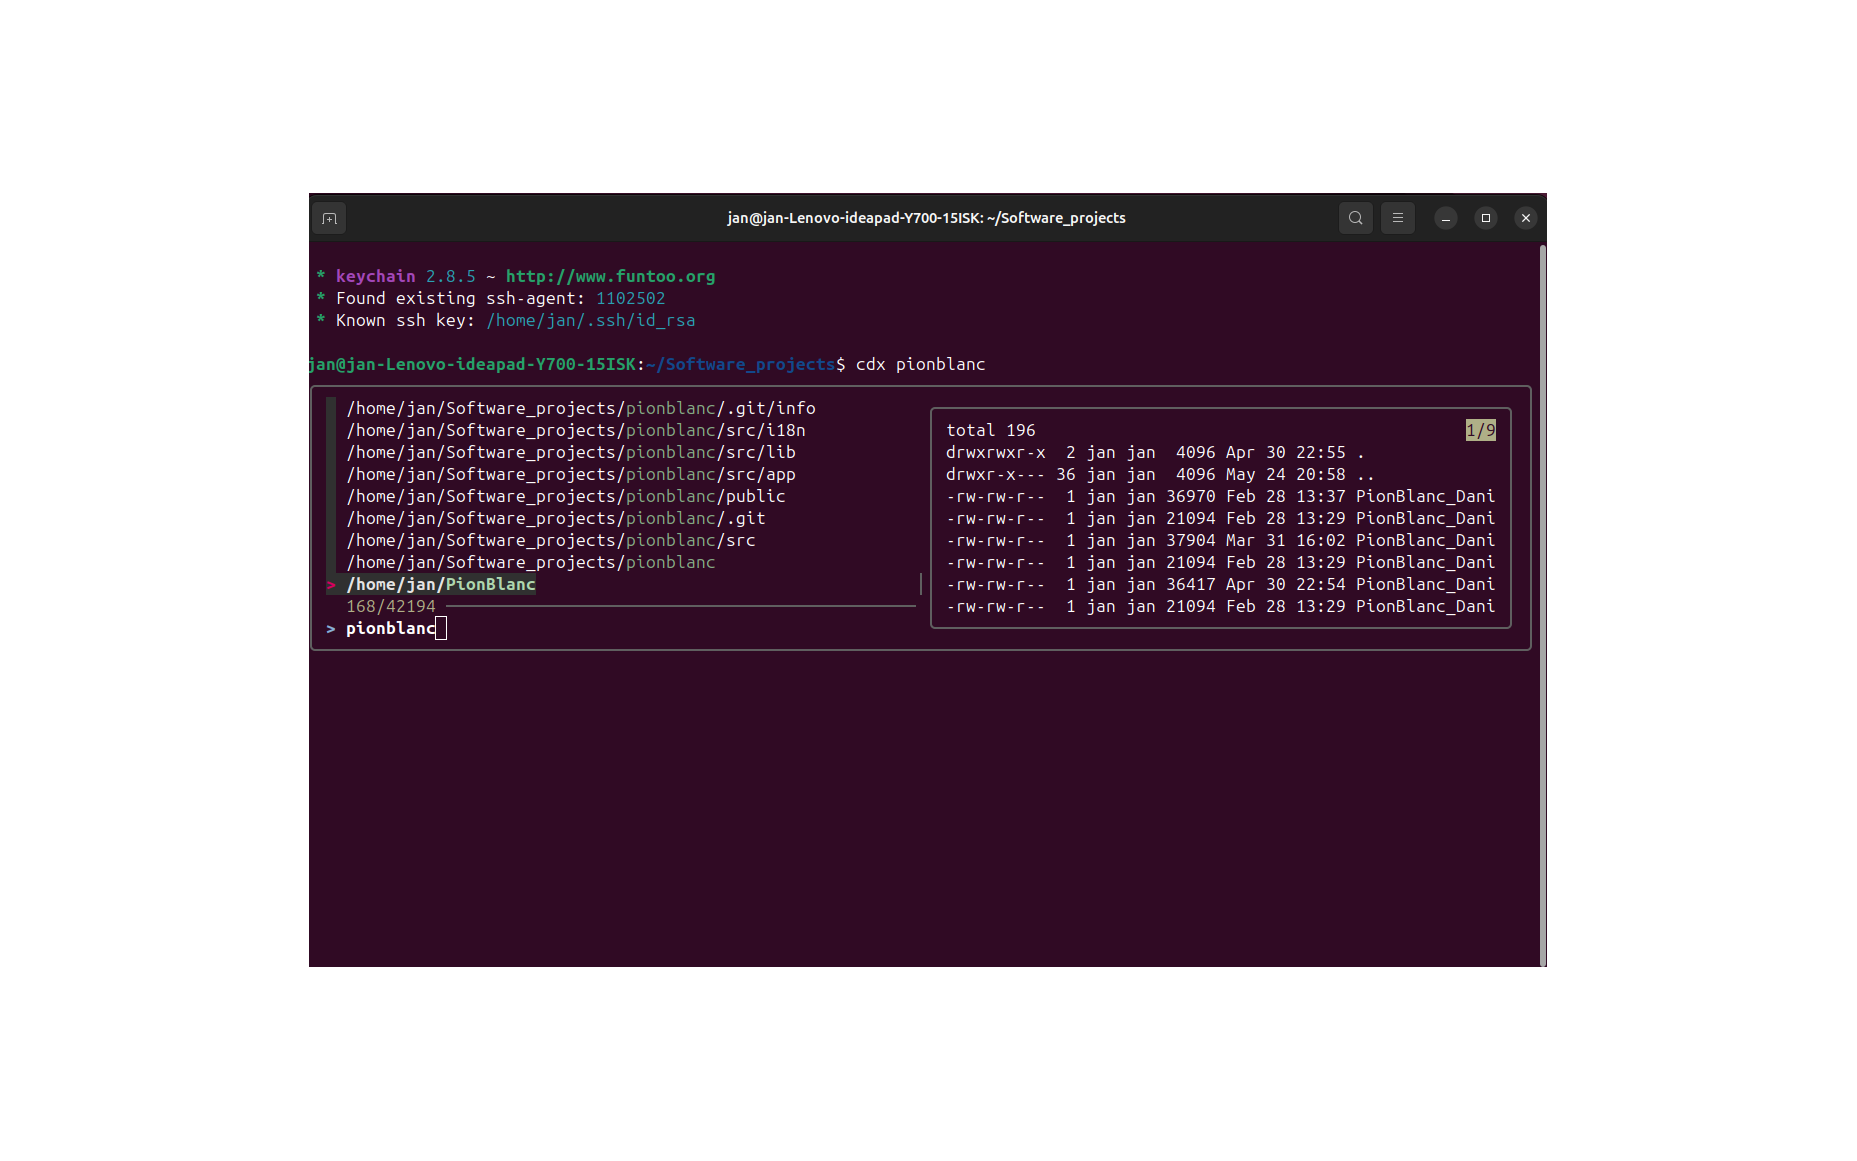Click the 1/9 preview position indicator
The image size is (1857, 1161).
[x=1480, y=431]
